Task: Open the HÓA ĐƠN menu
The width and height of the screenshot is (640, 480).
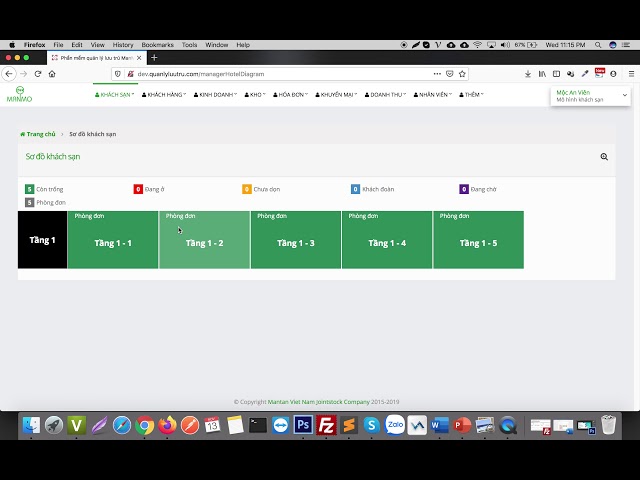Action: (x=293, y=95)
